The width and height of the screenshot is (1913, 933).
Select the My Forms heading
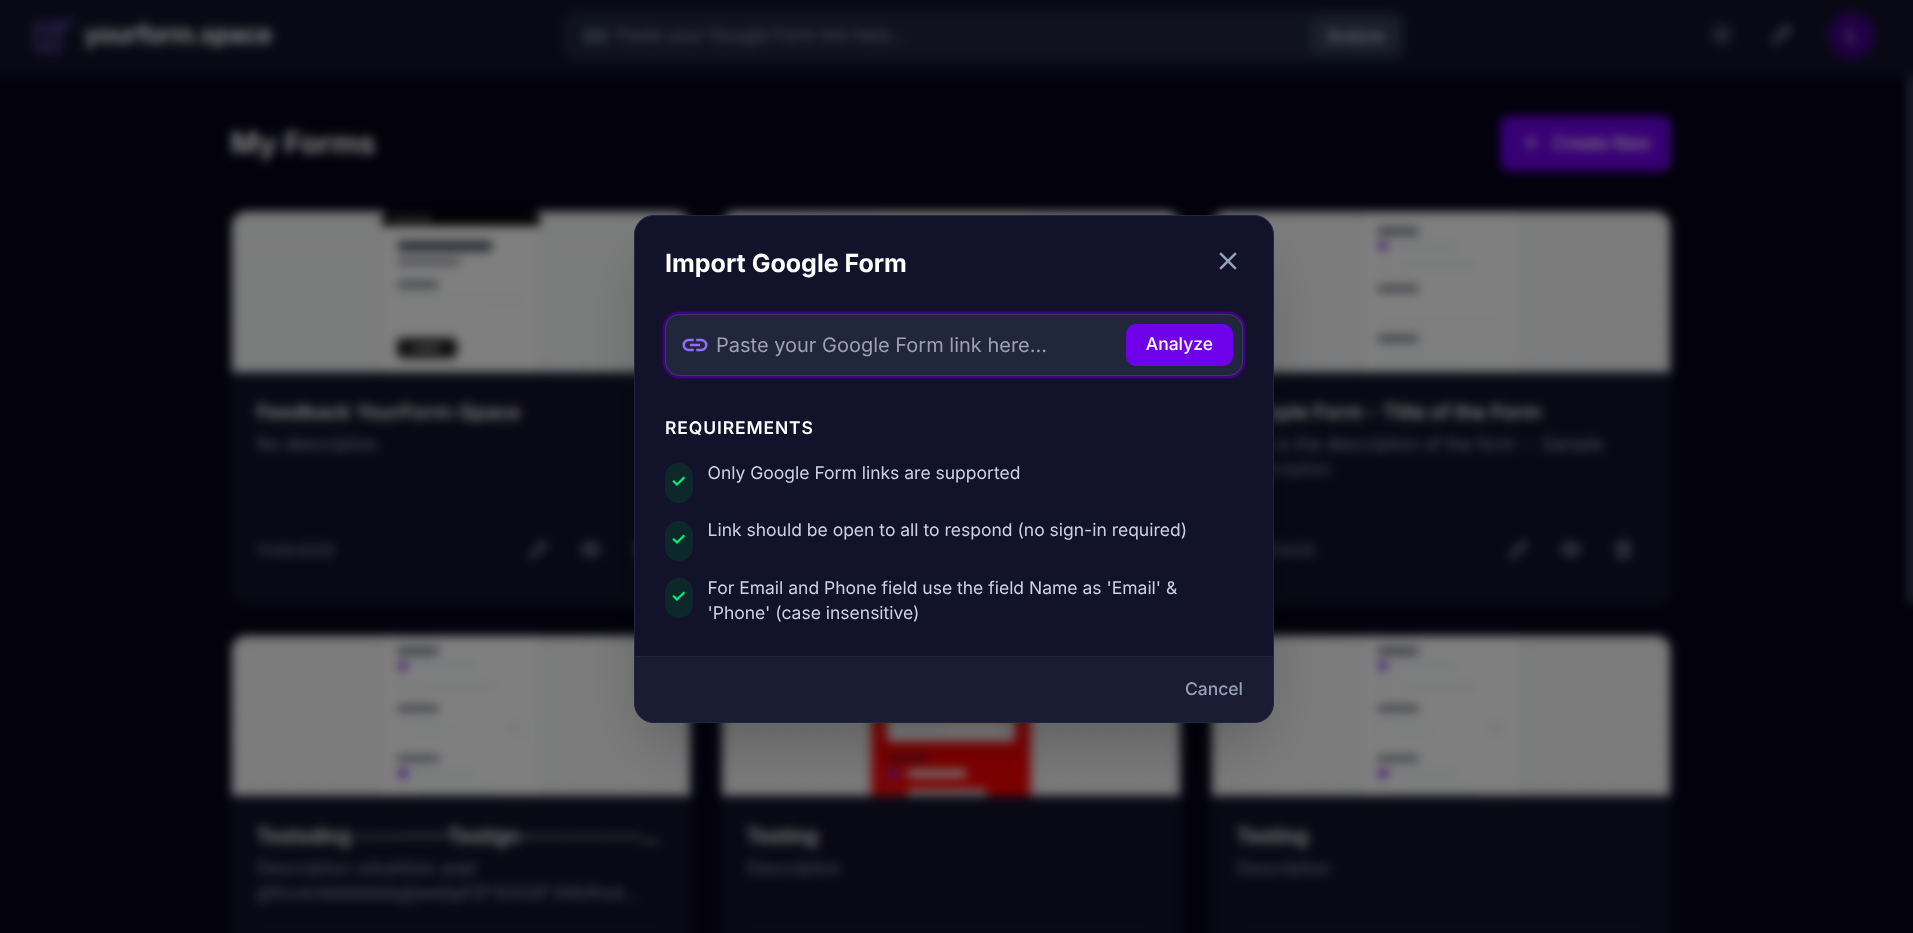point(302,142)
